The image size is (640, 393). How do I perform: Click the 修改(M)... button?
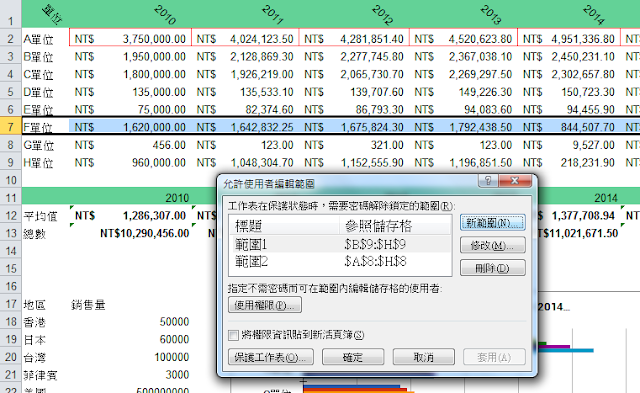tap(492, 246)
